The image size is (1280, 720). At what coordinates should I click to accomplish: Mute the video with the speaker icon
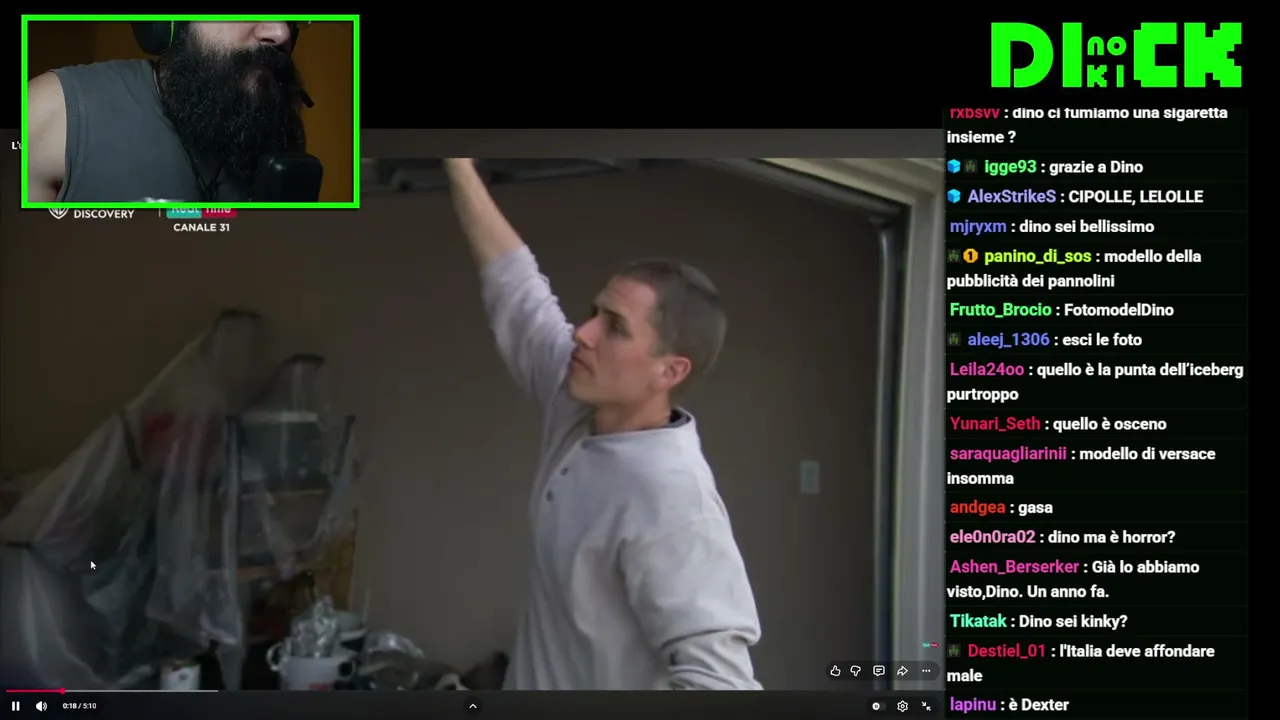pos(41,706)
